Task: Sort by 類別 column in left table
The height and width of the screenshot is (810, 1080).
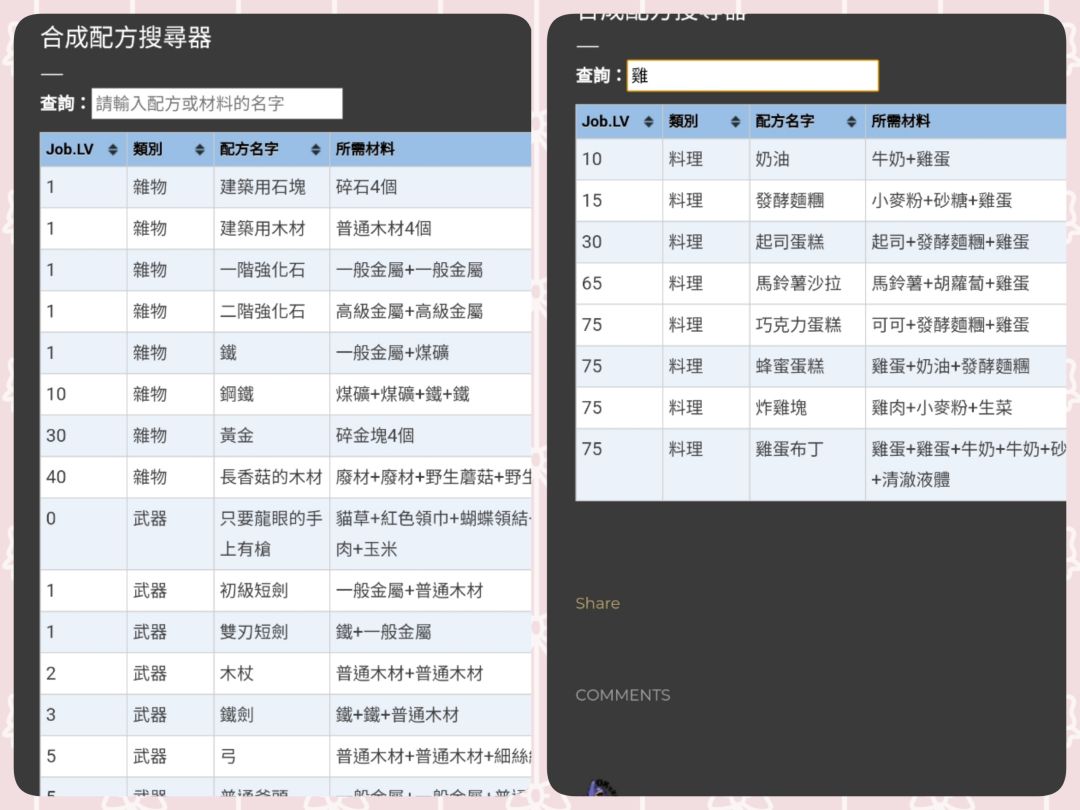Action: [199, 149]
